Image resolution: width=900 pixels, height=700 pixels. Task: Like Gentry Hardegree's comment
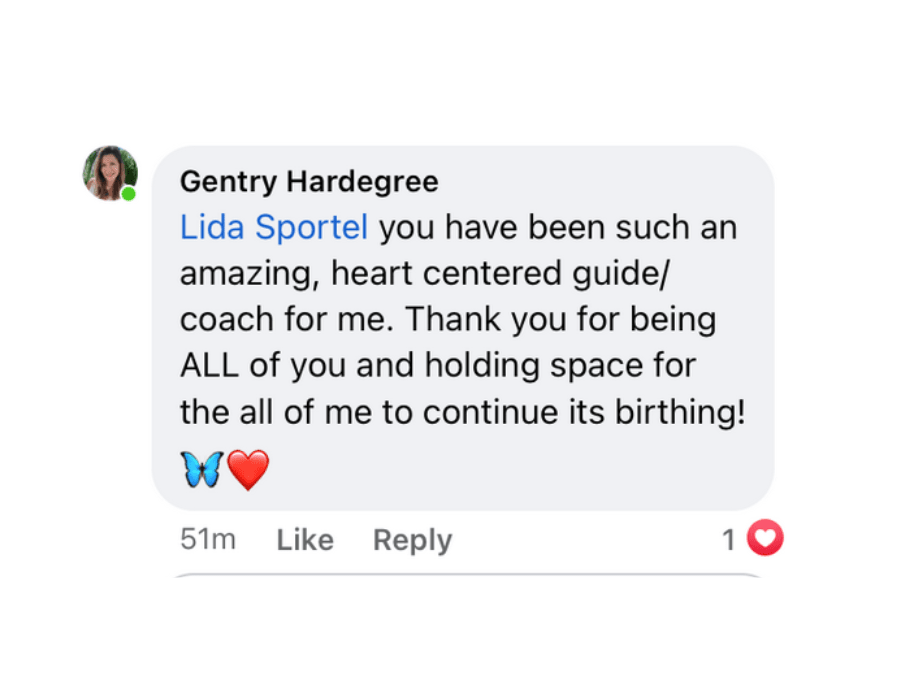[x=305, y=540]
